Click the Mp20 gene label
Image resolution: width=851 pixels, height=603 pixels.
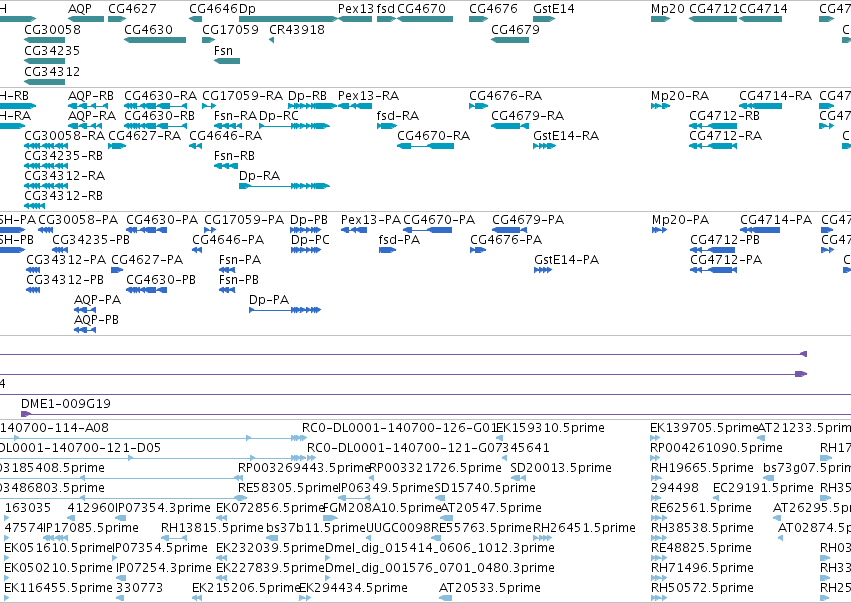[x=668, y=9]
